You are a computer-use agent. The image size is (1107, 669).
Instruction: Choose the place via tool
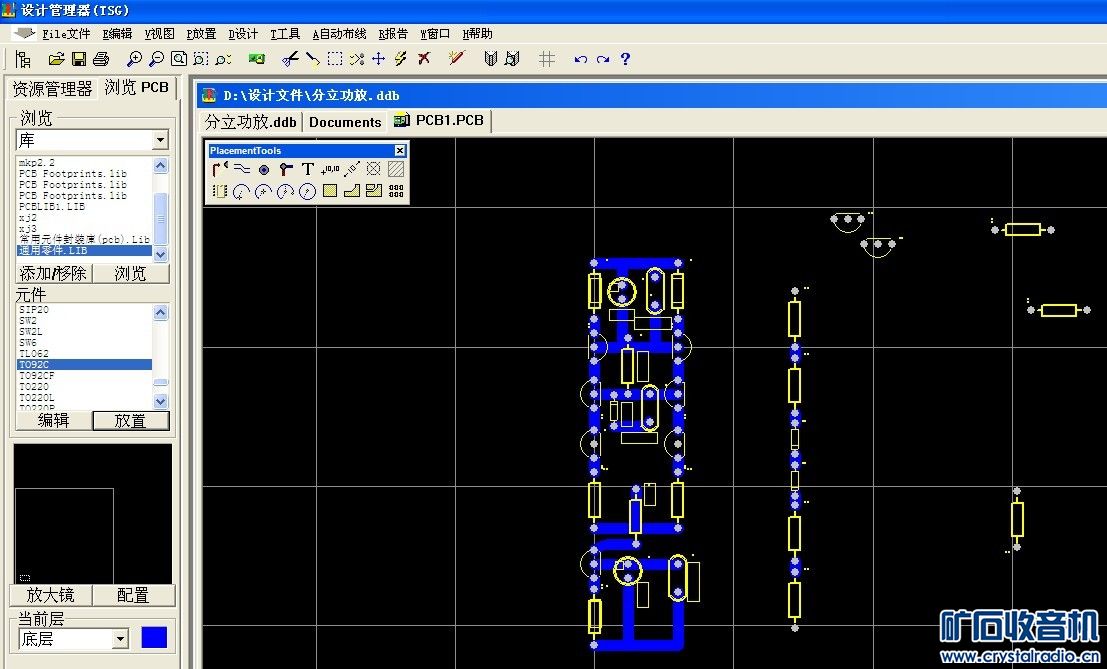tap(286, 169)
